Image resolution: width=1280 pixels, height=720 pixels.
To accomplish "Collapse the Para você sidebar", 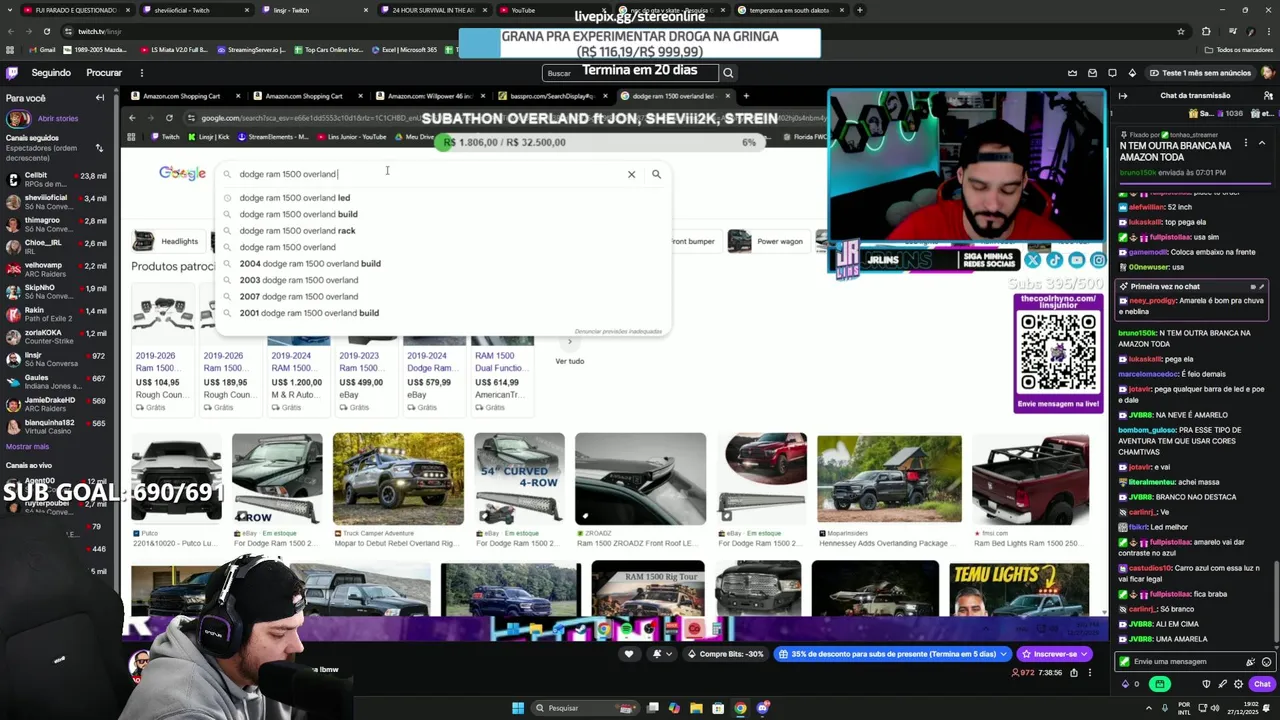I will [x=100, y=97].
